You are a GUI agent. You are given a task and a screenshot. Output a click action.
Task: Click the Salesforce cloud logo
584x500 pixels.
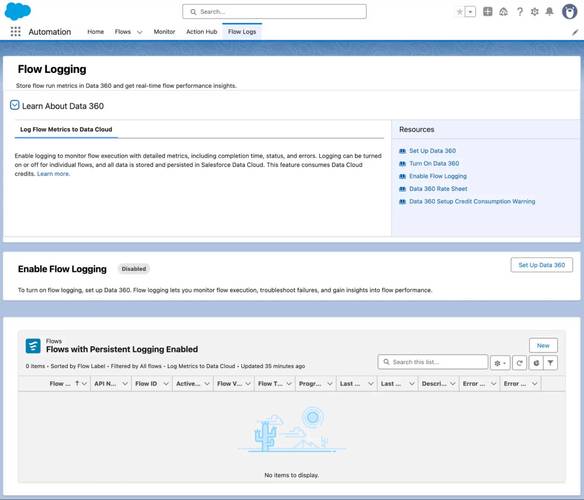point(18,11)
